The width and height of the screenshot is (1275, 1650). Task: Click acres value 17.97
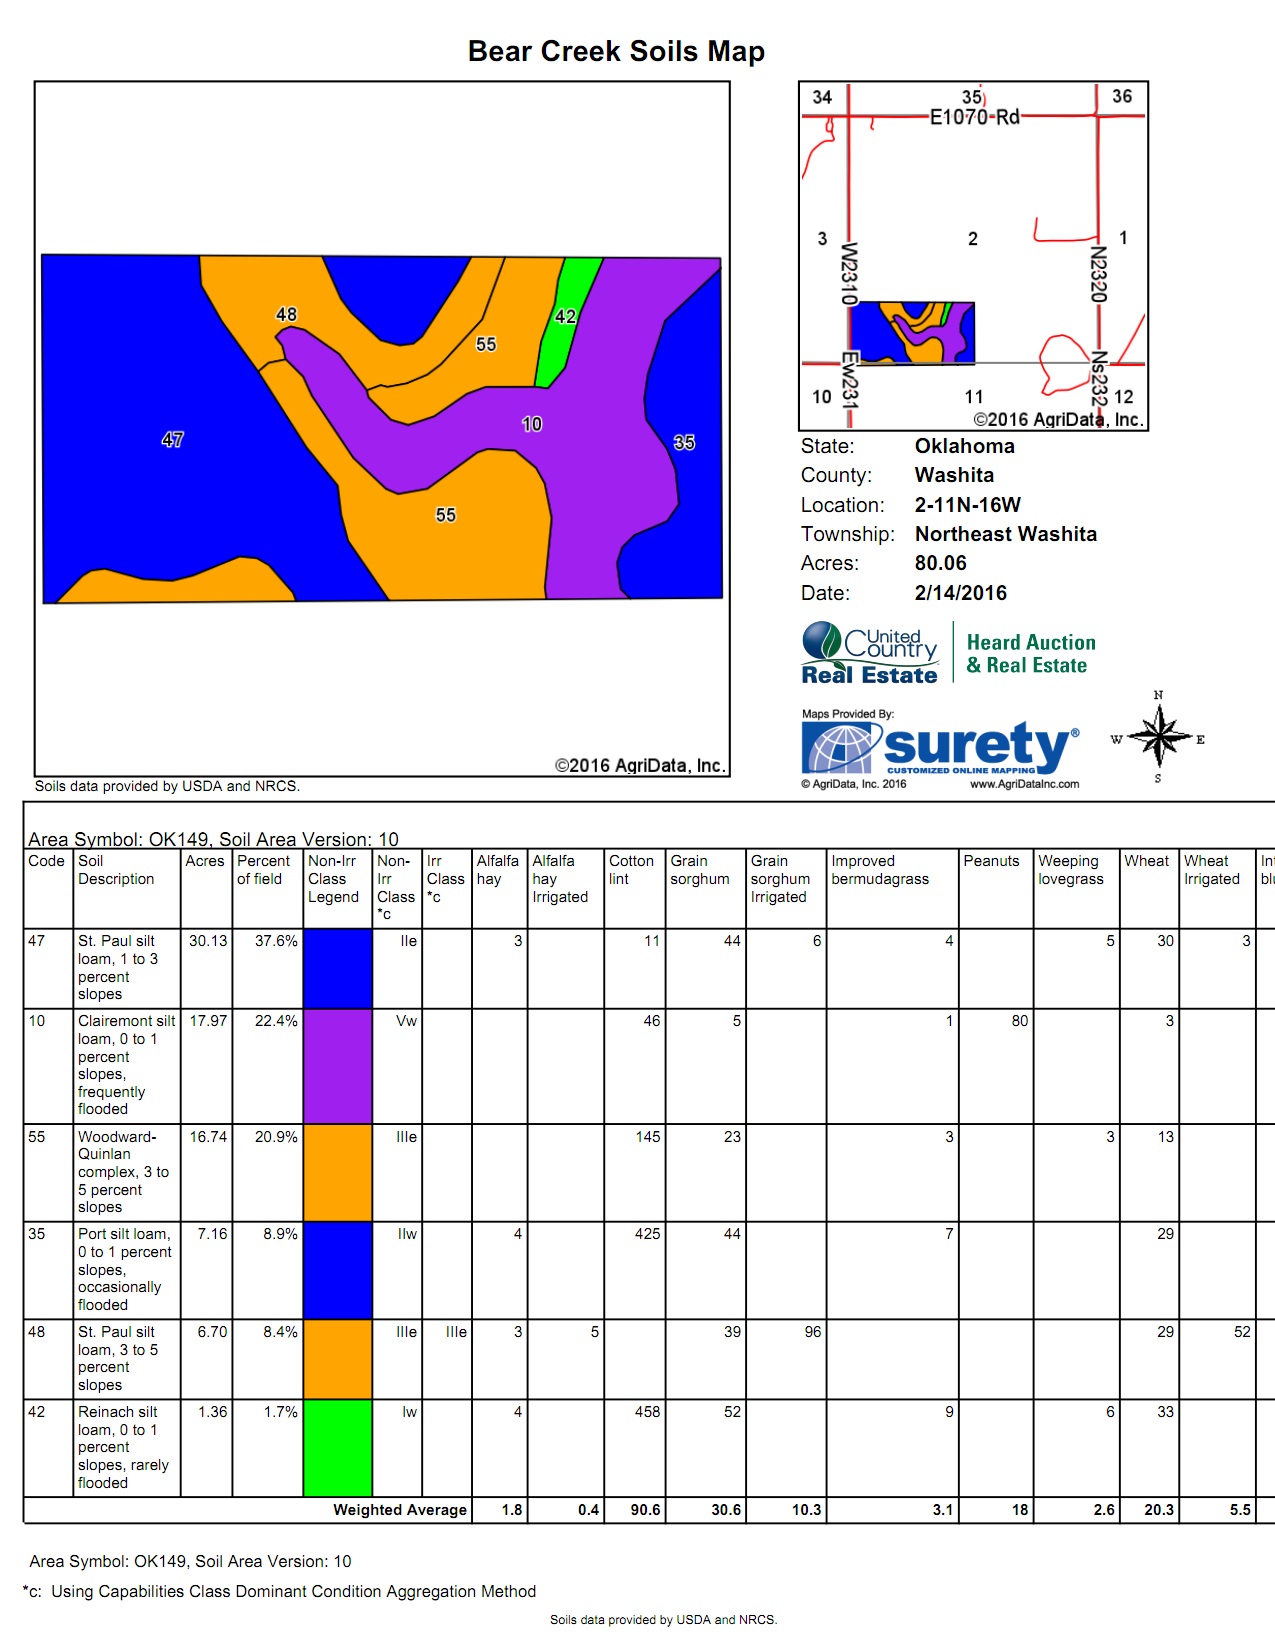208,1021
